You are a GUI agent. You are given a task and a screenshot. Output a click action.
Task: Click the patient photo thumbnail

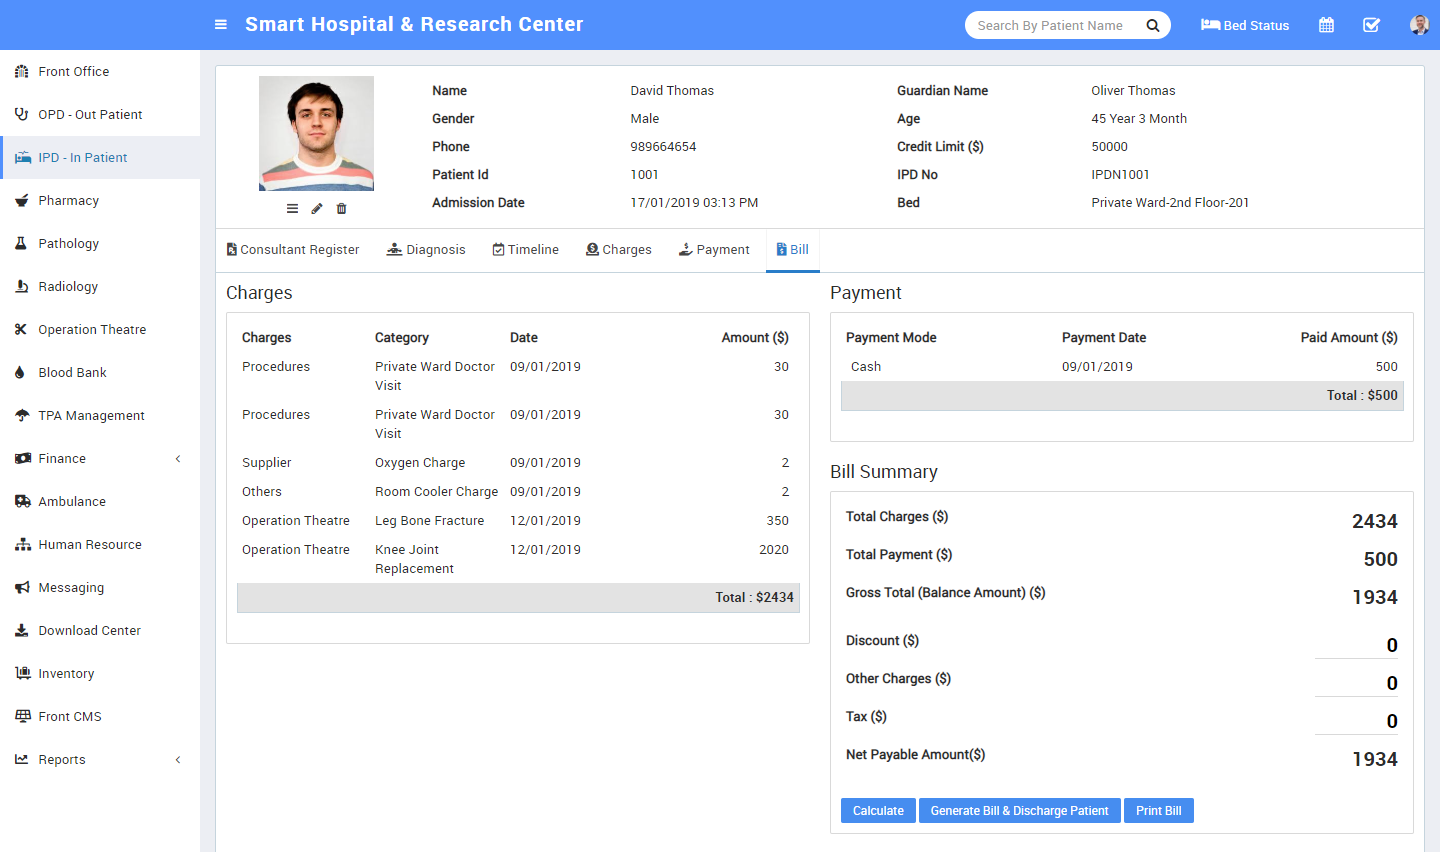pos(316,133)
